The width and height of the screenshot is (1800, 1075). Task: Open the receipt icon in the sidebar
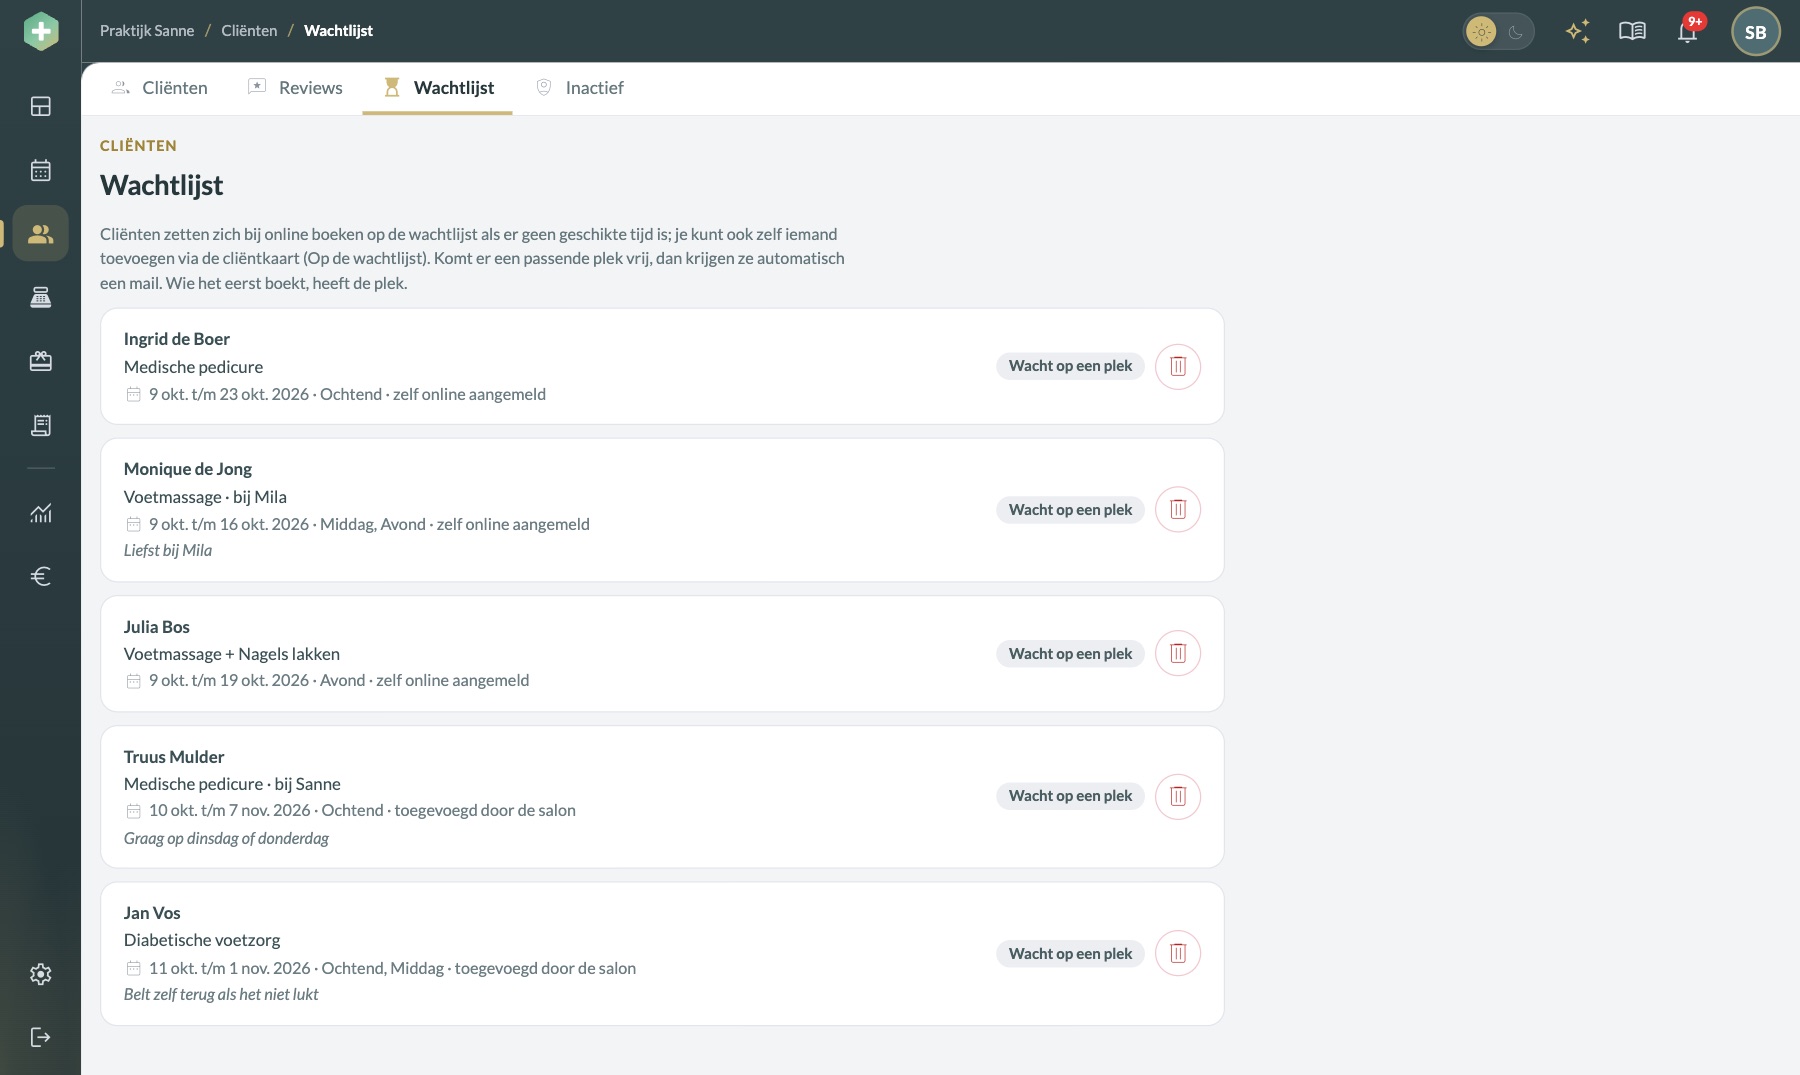point(41,425)
